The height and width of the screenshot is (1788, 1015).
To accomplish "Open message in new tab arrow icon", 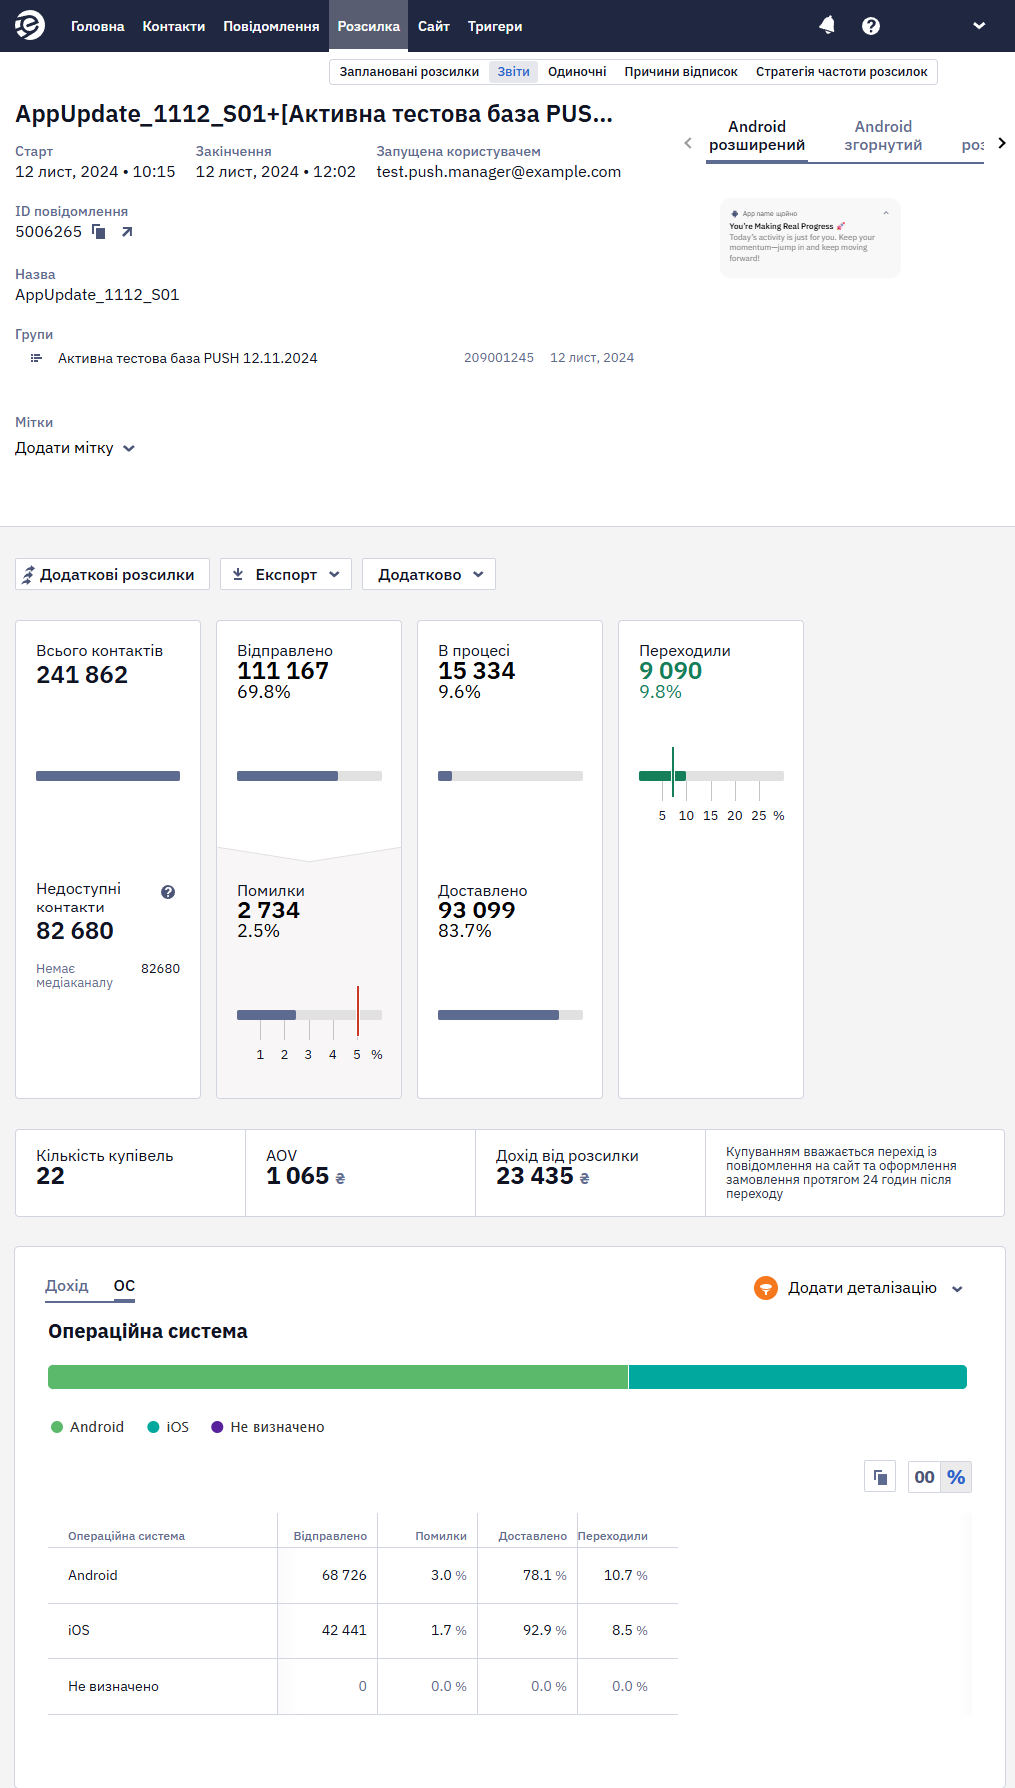I will [x=127, y=232].
